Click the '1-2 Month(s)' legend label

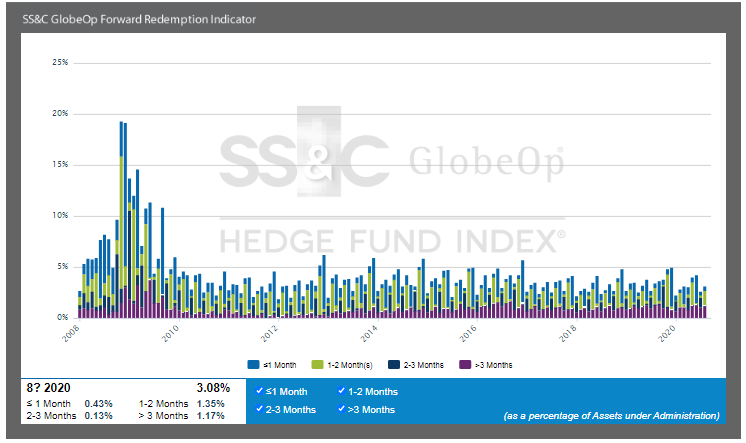click(350, 365)
